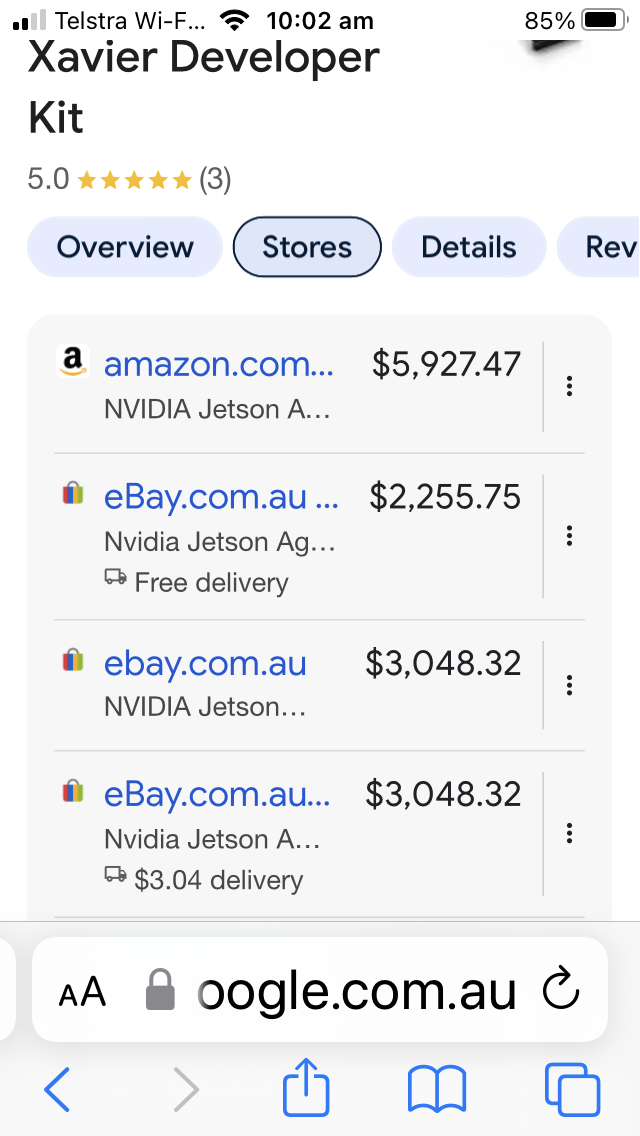
Task: Tap Safari's back arrow button
Action: 57,1088
